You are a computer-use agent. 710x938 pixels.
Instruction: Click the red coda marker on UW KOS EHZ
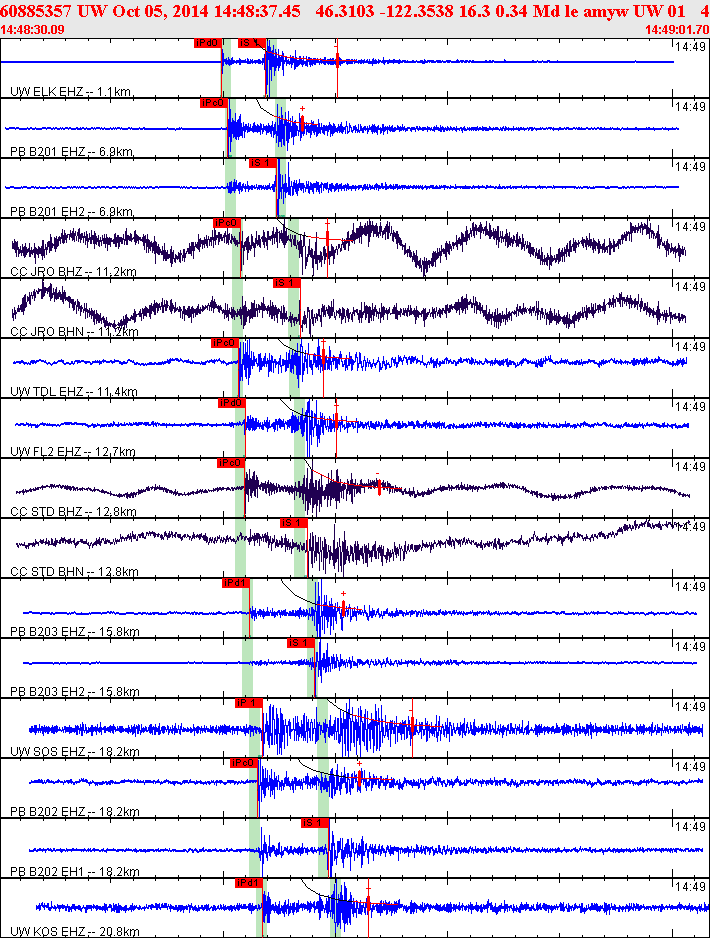(368, 901)
